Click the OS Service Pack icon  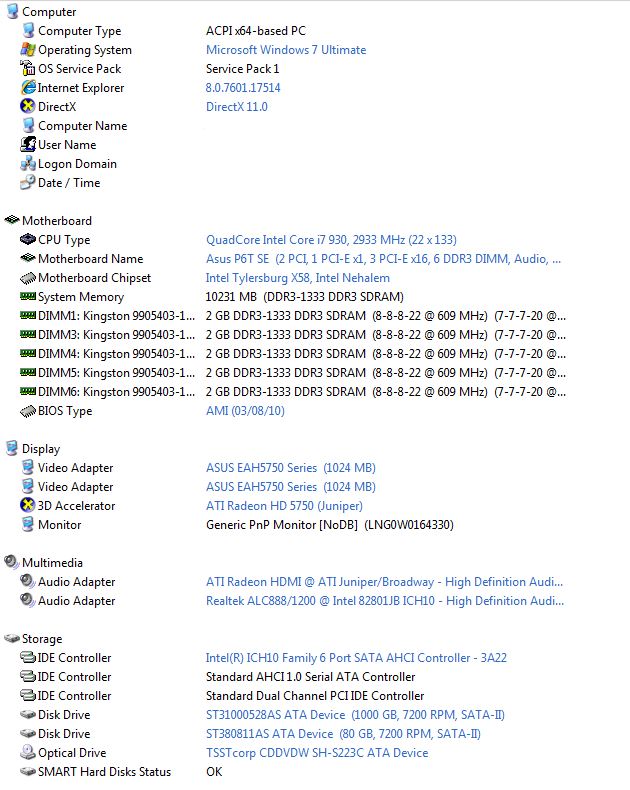(x=28, y=68)
